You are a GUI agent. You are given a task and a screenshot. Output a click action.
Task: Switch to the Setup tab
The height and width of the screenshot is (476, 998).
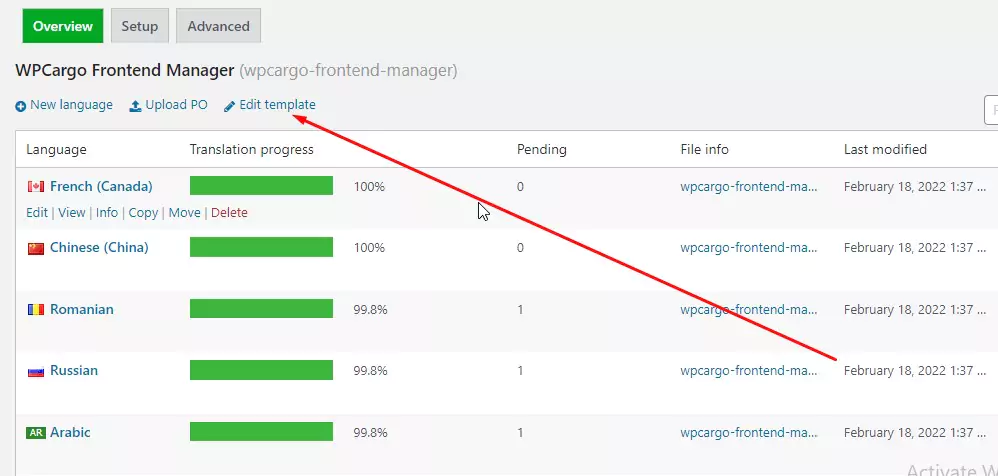point(140,27)
